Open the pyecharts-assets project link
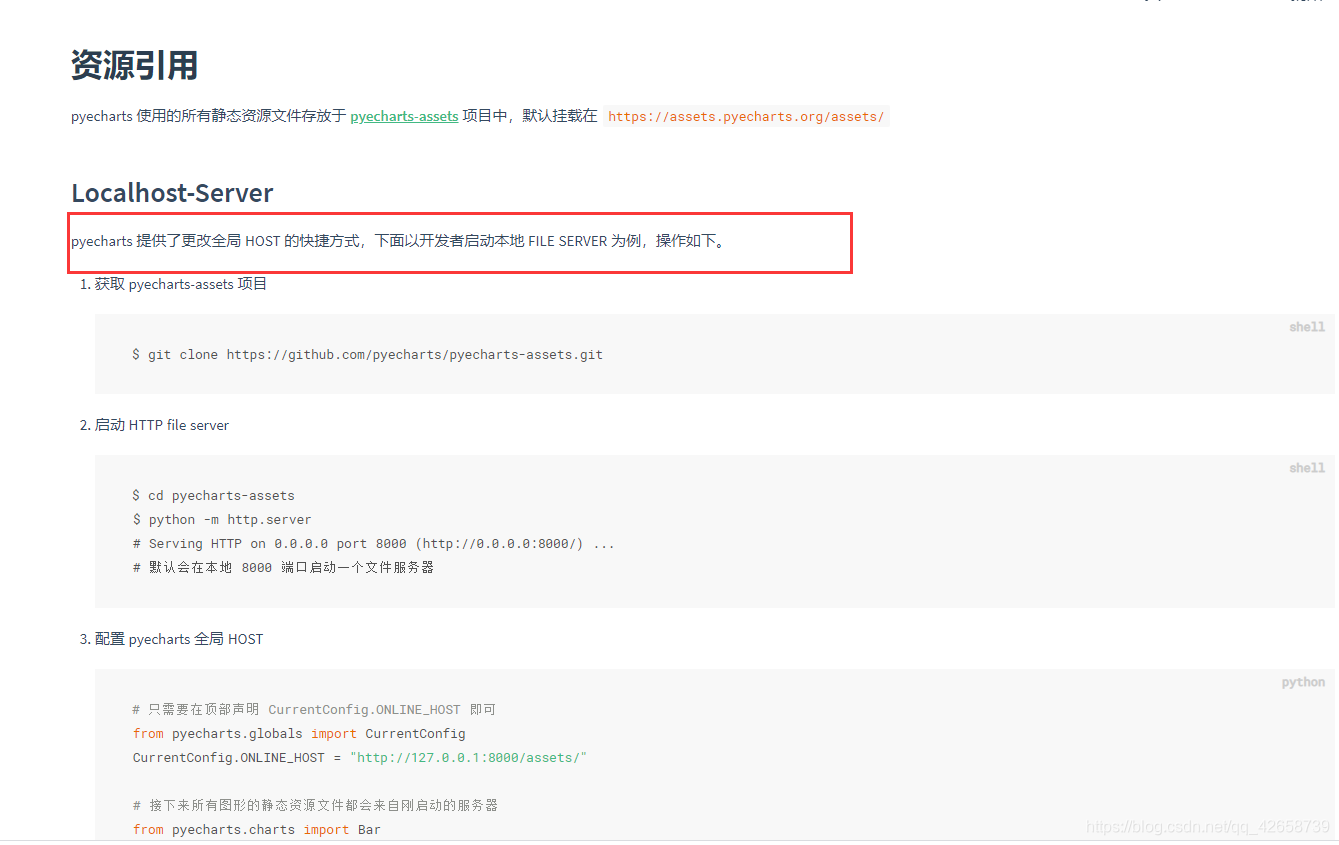The height and width of the screenshot is (845, 1339). pyautogui.click(x=404, y=116)
